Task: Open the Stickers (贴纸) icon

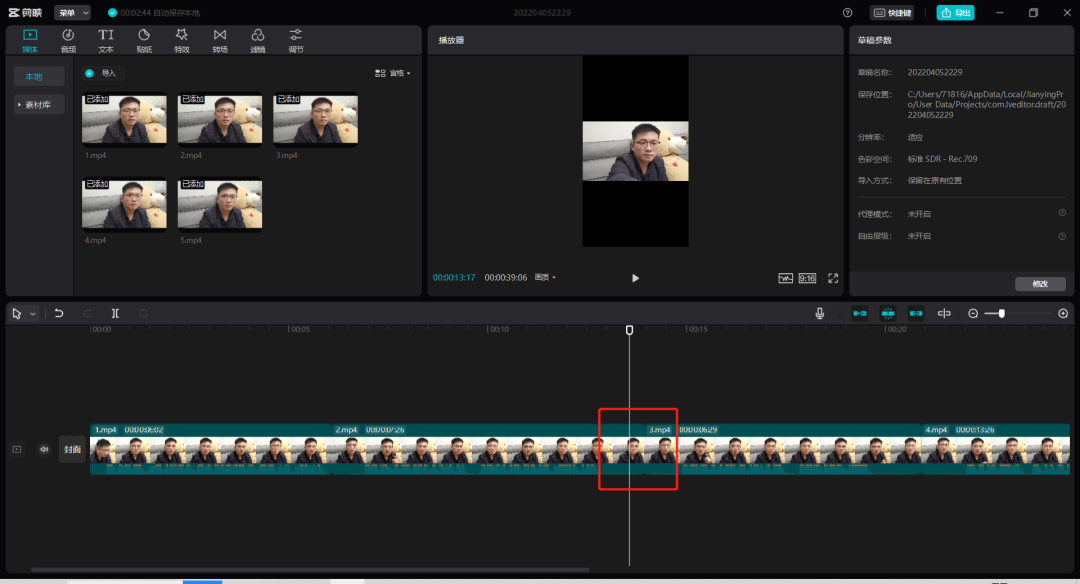Action: point(144,40)
